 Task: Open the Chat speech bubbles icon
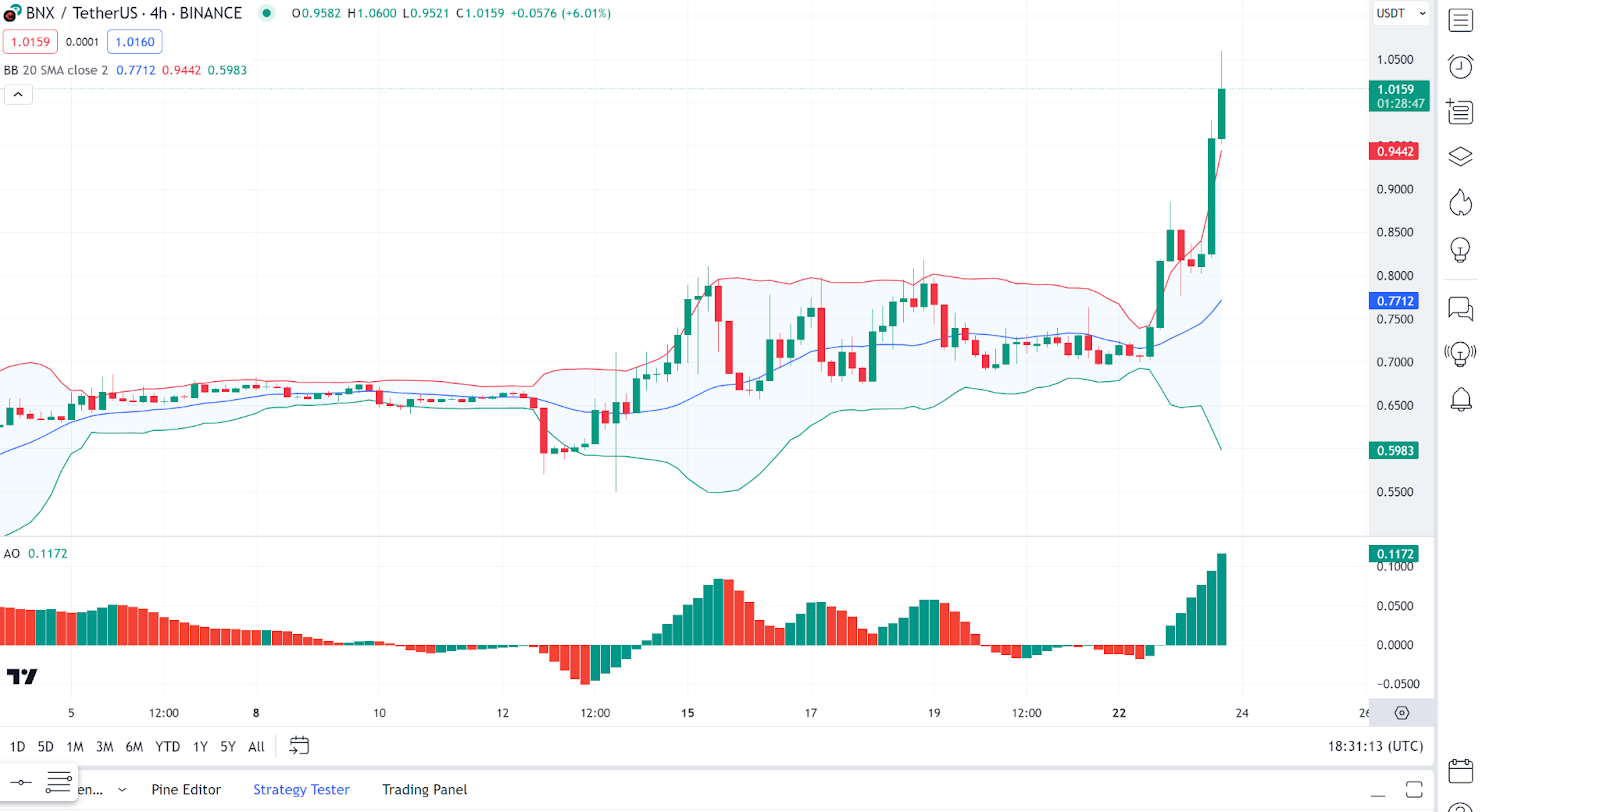pyautogui.click(x=1461, y=309)
